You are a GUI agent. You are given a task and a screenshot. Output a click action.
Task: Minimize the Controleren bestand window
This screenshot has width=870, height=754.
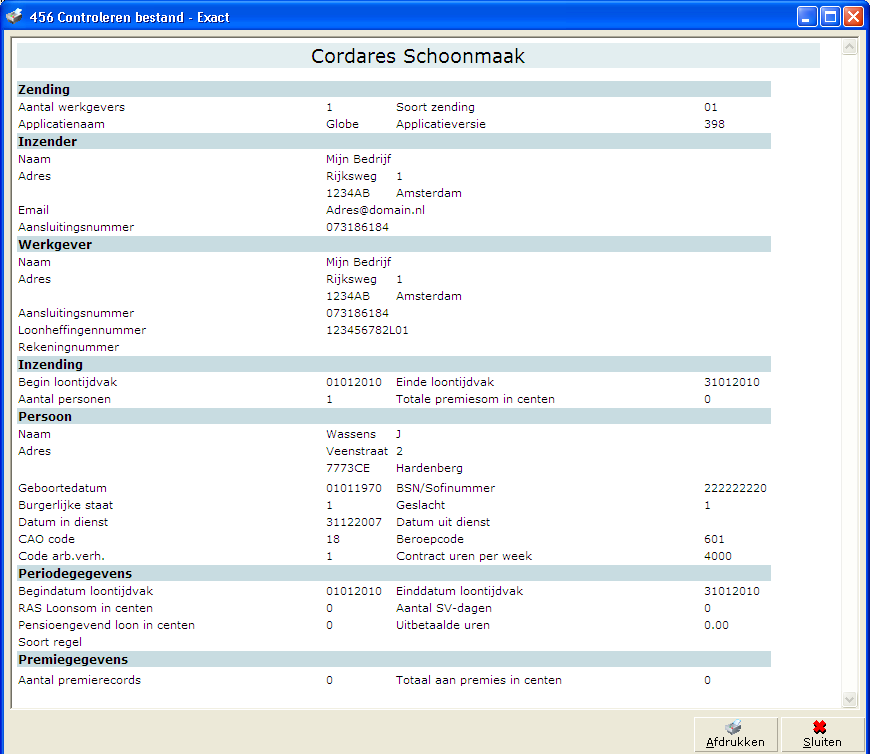click(808, 16)
